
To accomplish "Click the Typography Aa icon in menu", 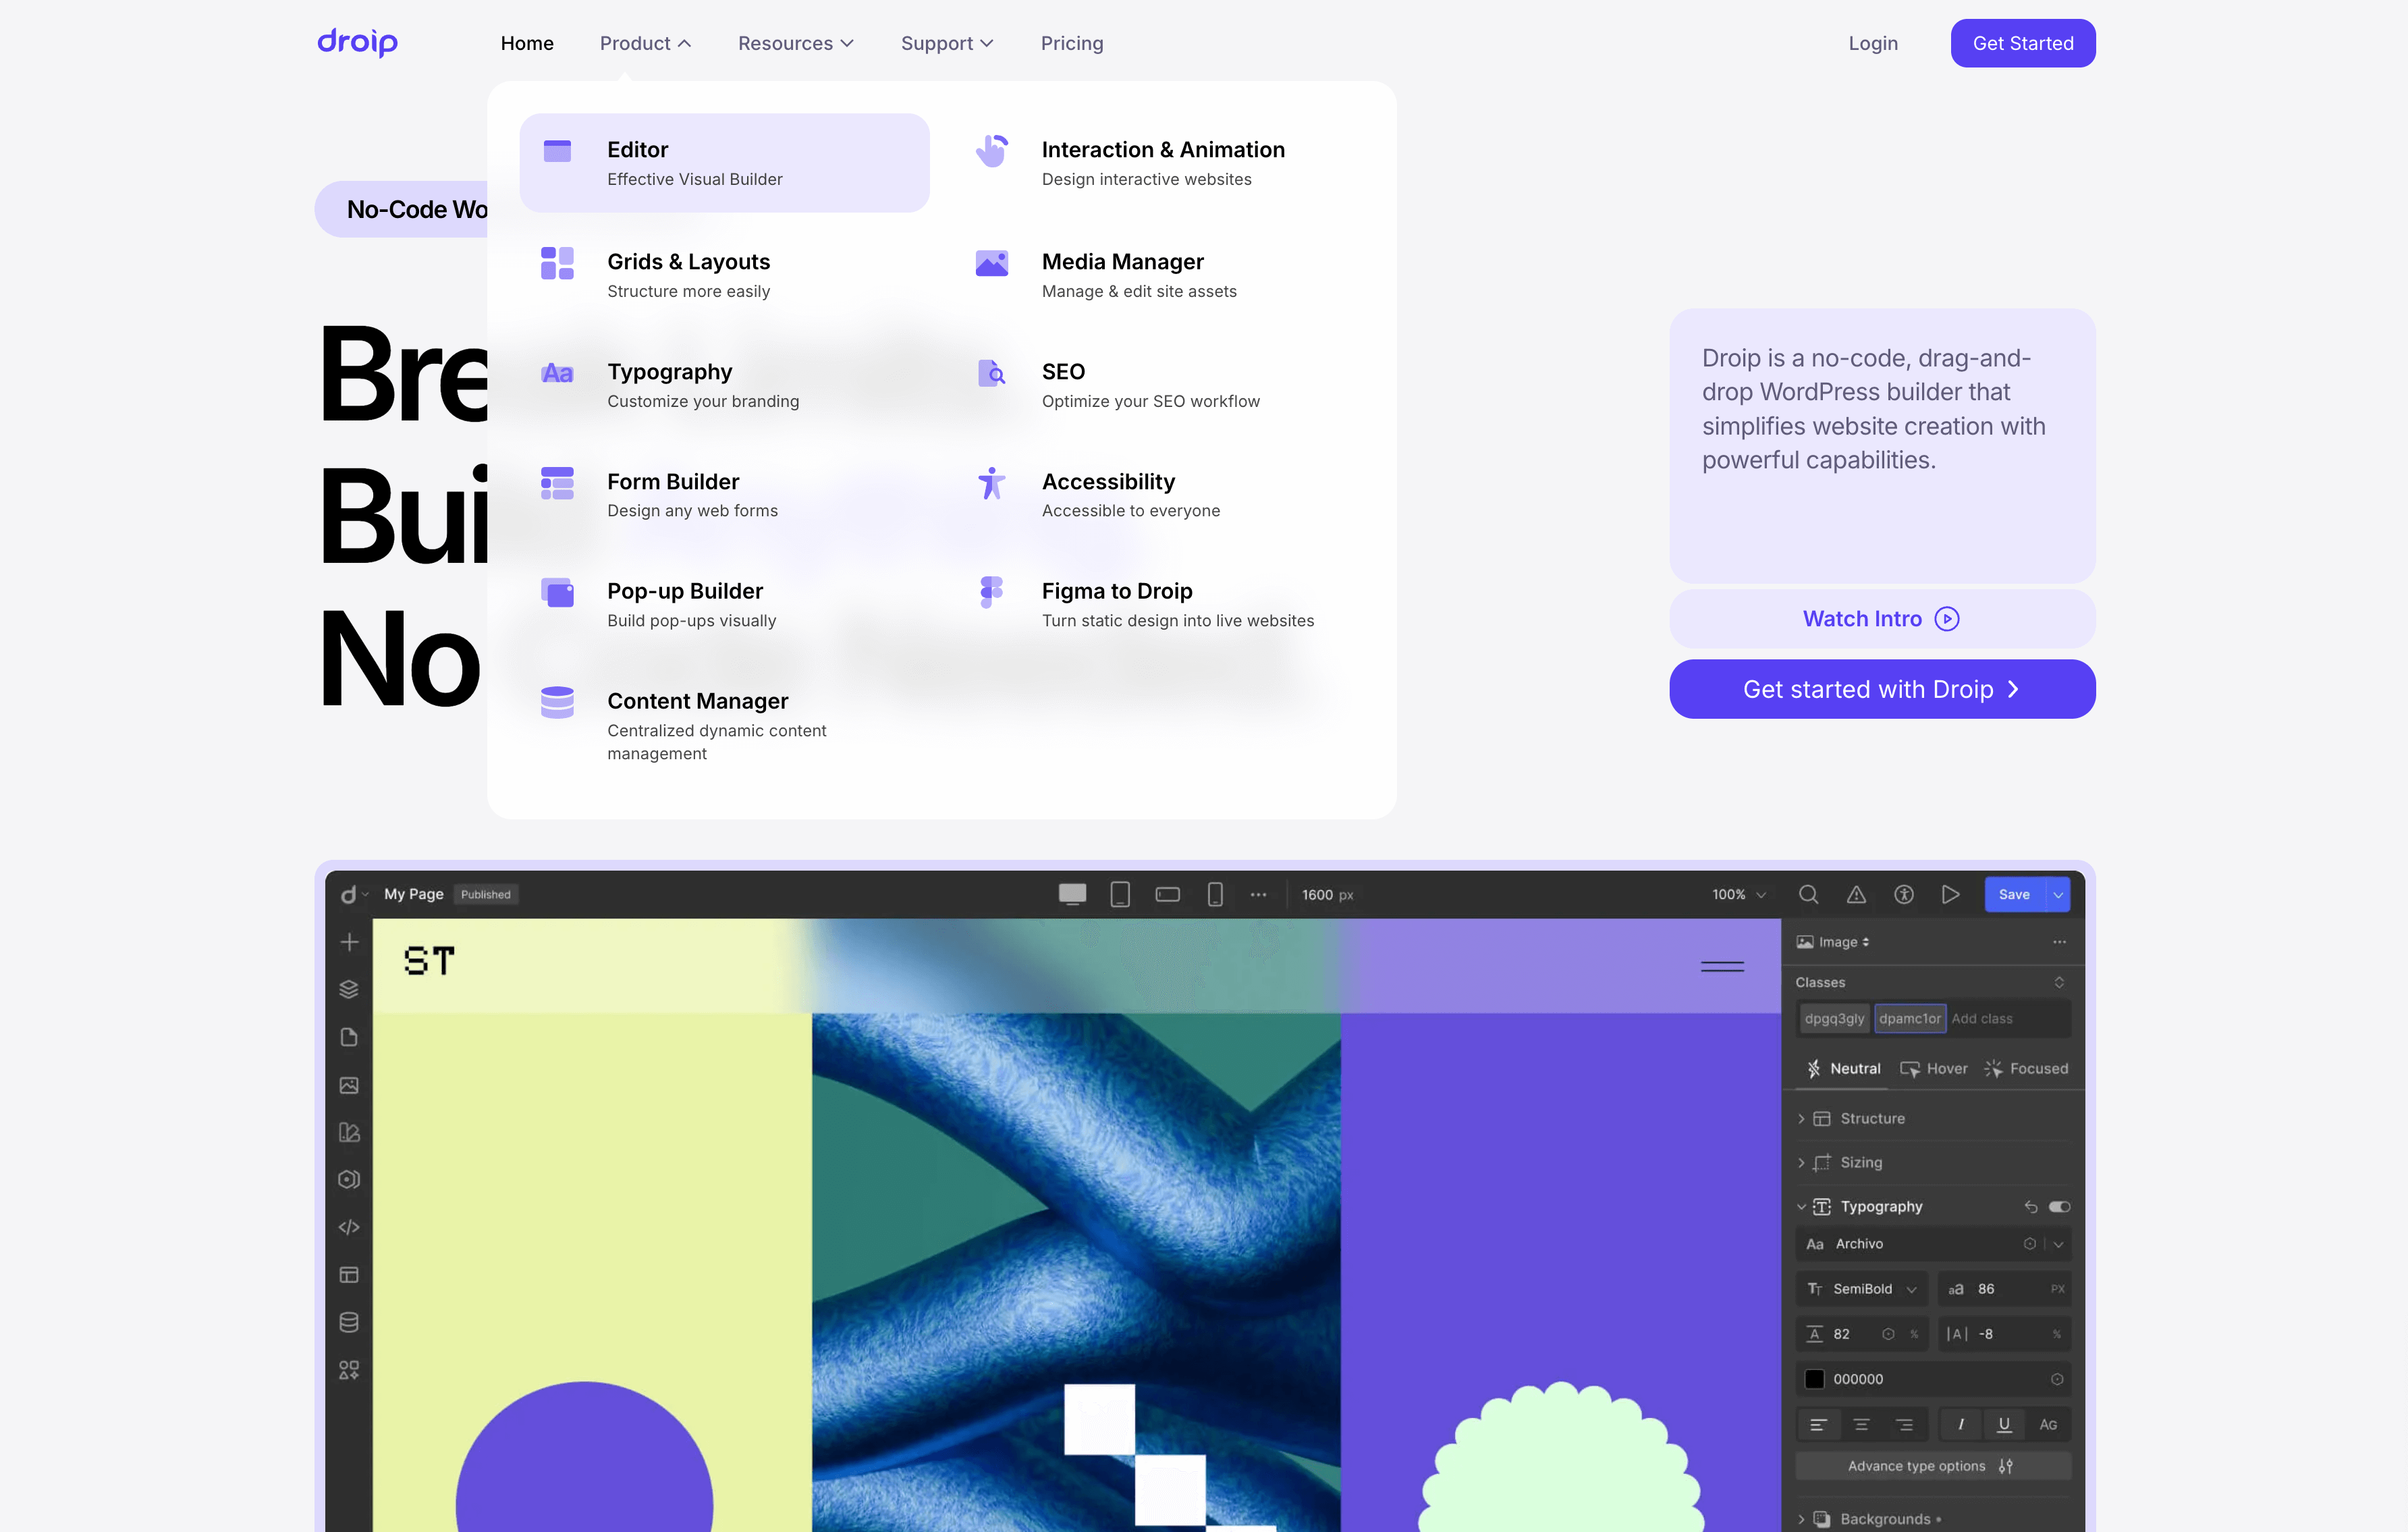I will 557,373.
